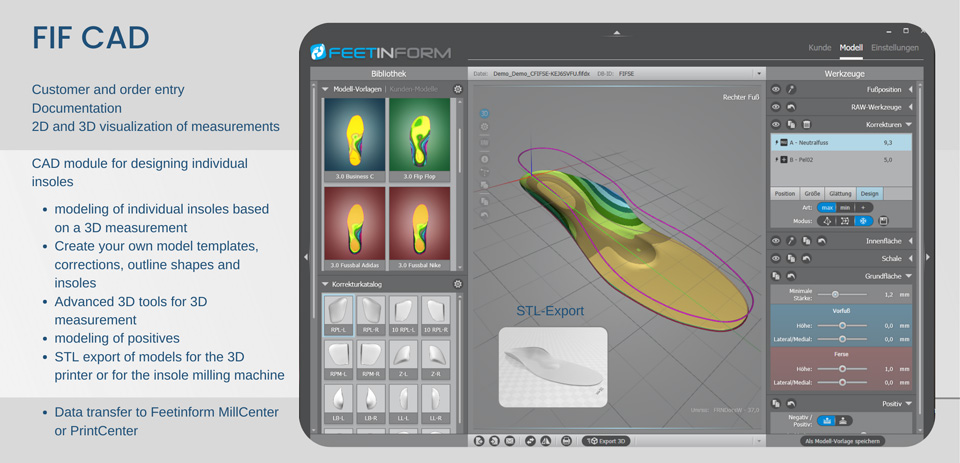Click the email icon in bottom toolbar
The image size is (960, 463).
pyautogui.click(x=508, y=440)
